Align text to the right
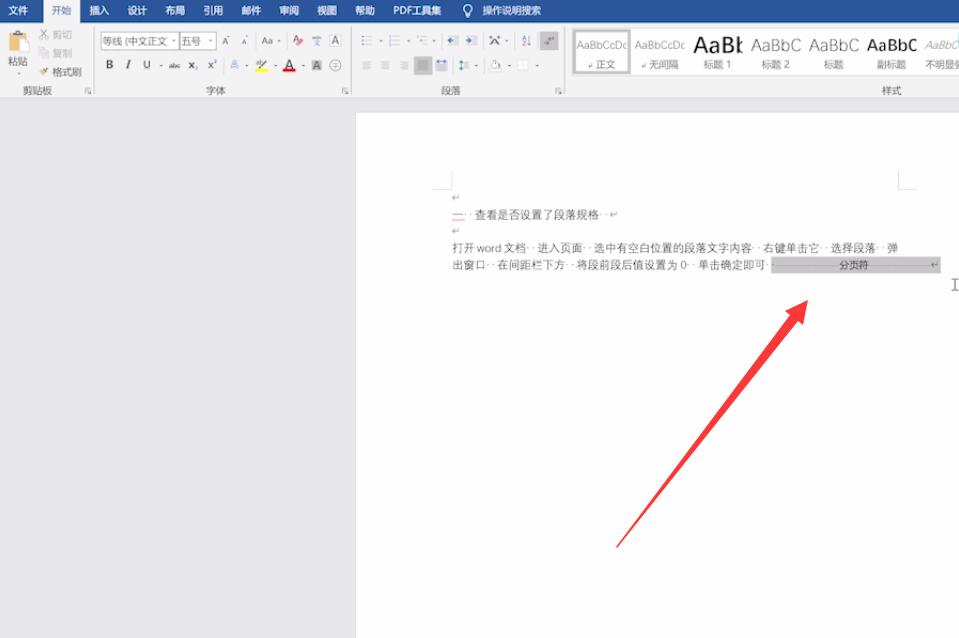The height and width of the screenshot is (638, 959). 404,65
